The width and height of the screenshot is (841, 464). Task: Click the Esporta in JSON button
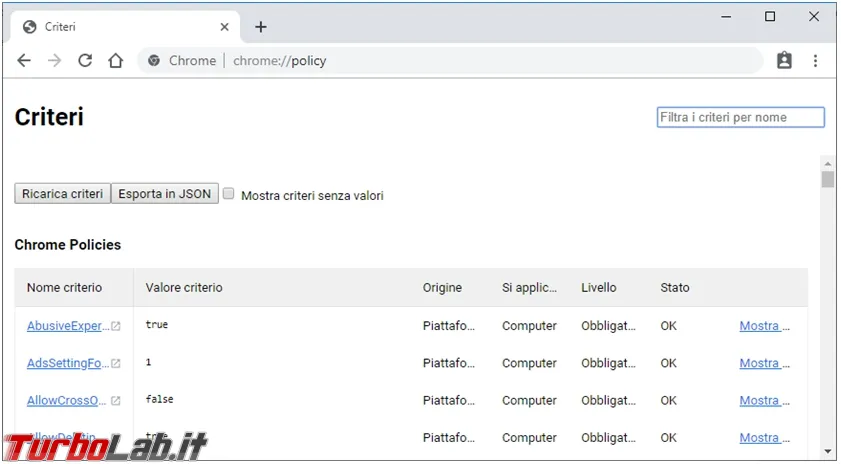[x=165, y=194]
